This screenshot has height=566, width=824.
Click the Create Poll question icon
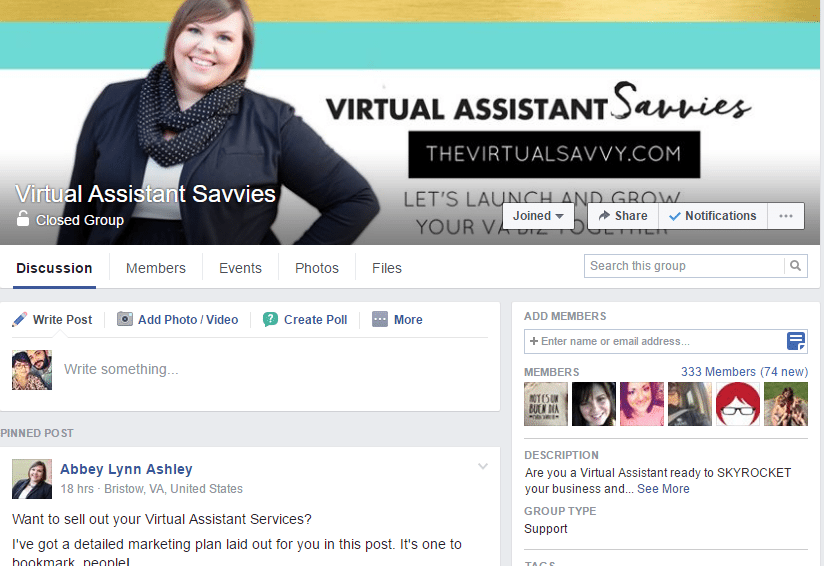(x=270, y=319)
